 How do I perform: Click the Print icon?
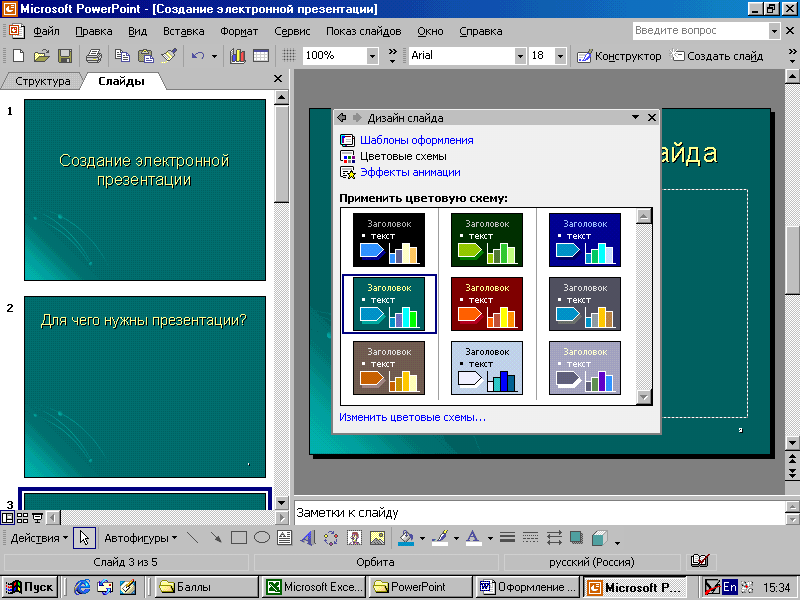click(x=93, y=56)
